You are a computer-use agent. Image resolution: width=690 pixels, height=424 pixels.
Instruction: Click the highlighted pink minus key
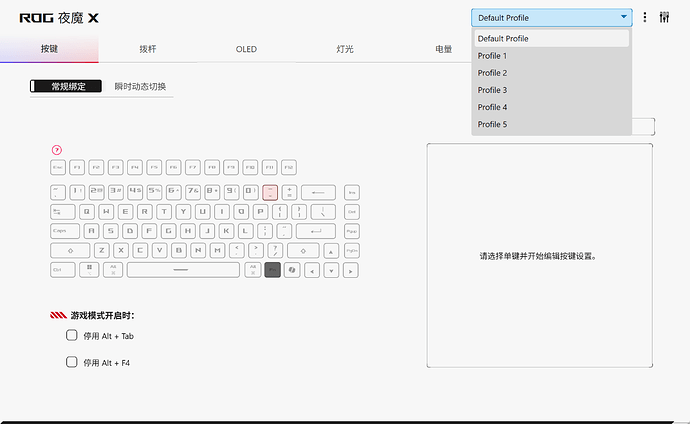[270, 192]
